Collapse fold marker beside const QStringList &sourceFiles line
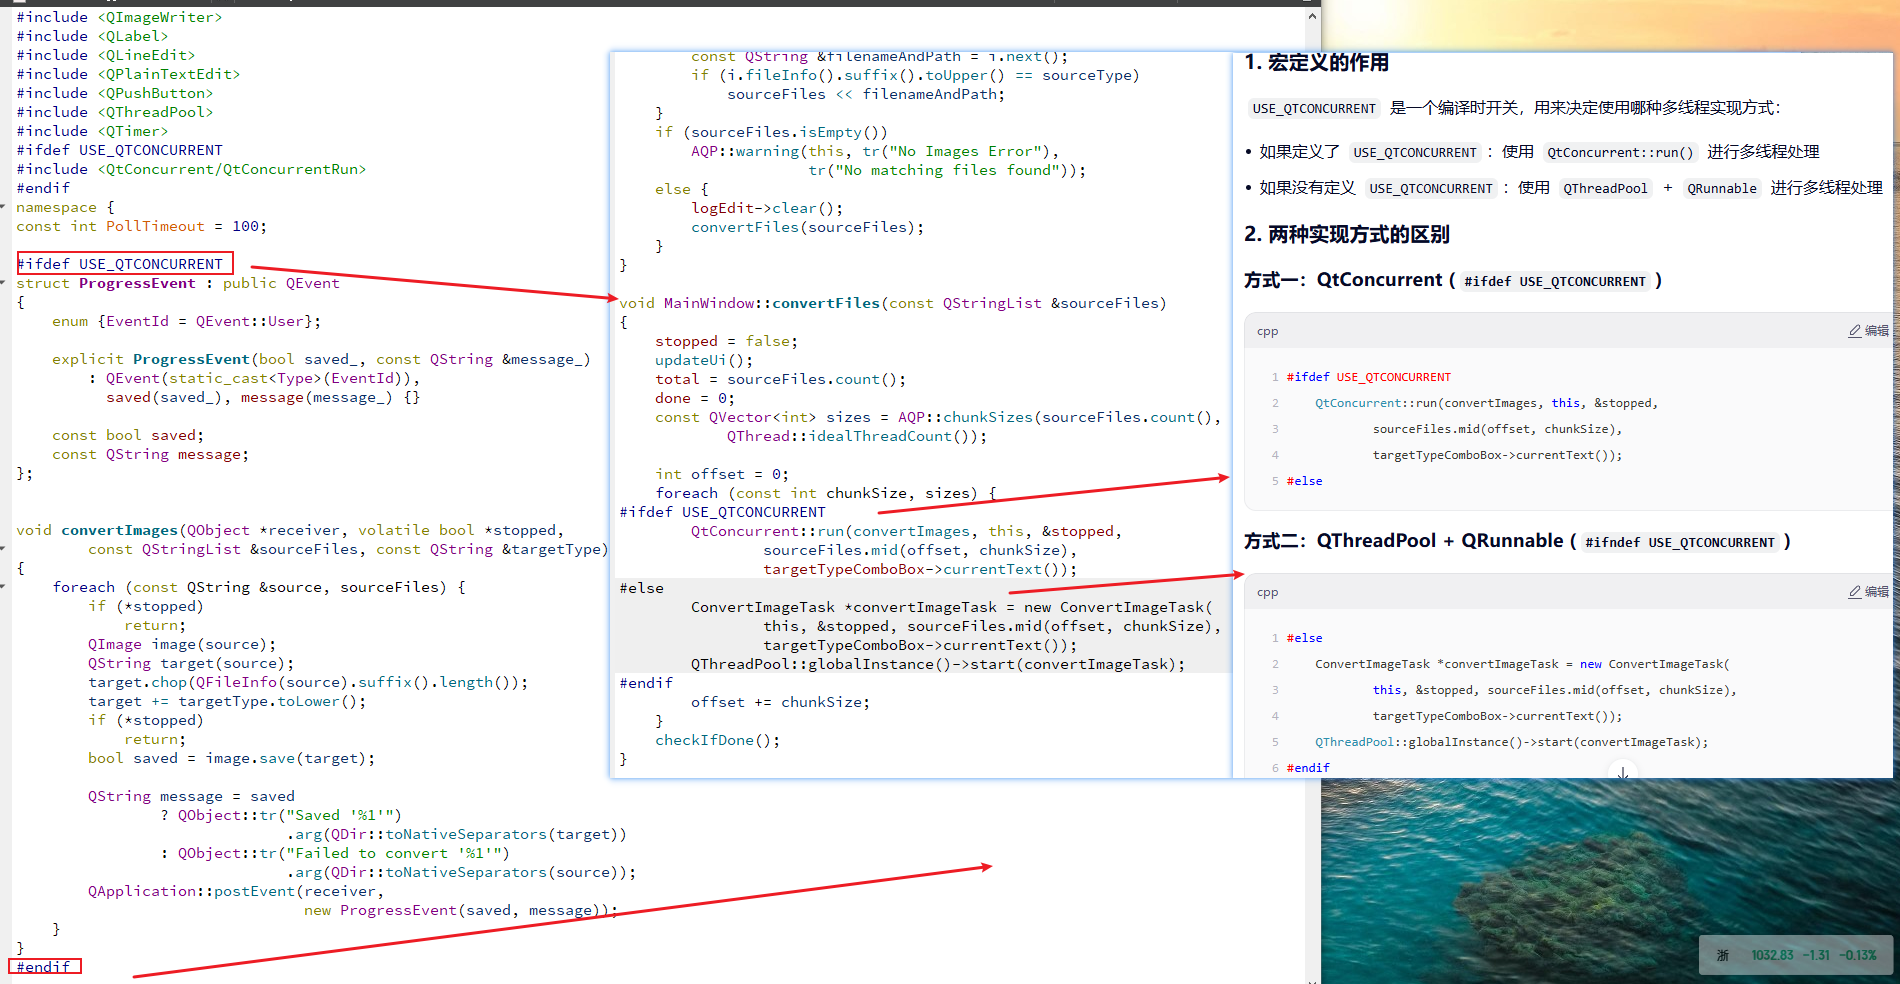1900x984 pixels. 4,549
